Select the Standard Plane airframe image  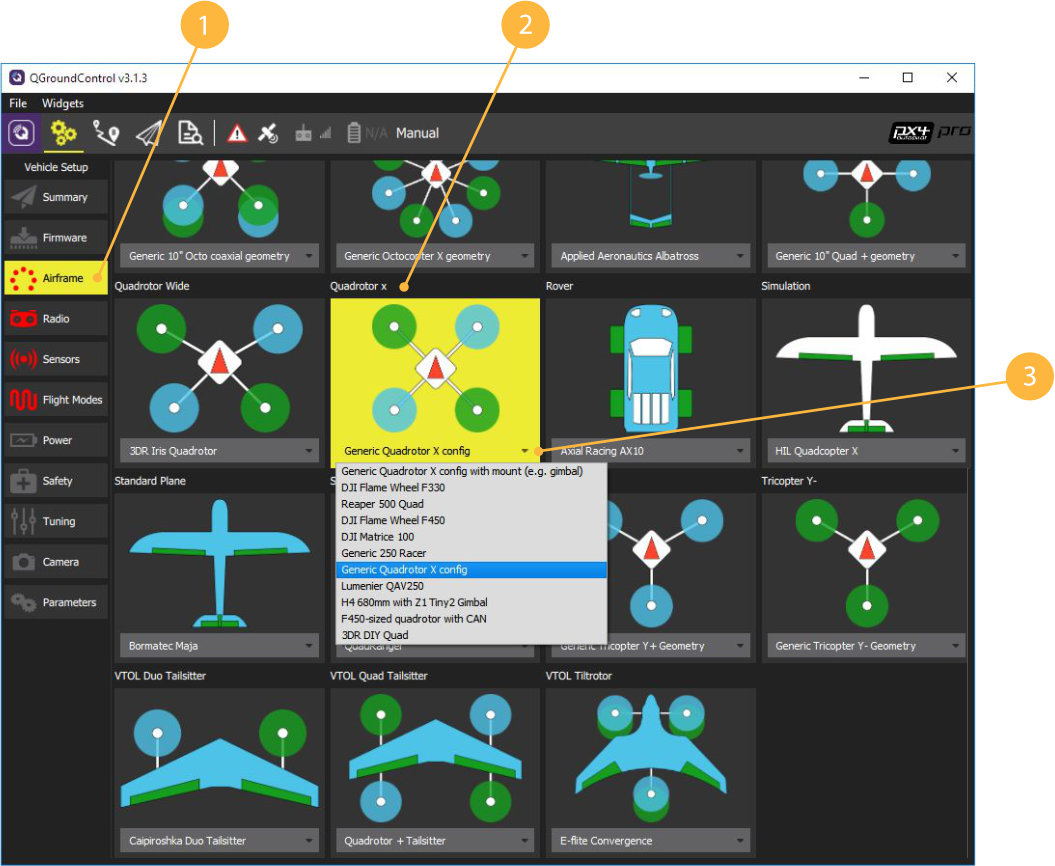(x=219, y=563)
